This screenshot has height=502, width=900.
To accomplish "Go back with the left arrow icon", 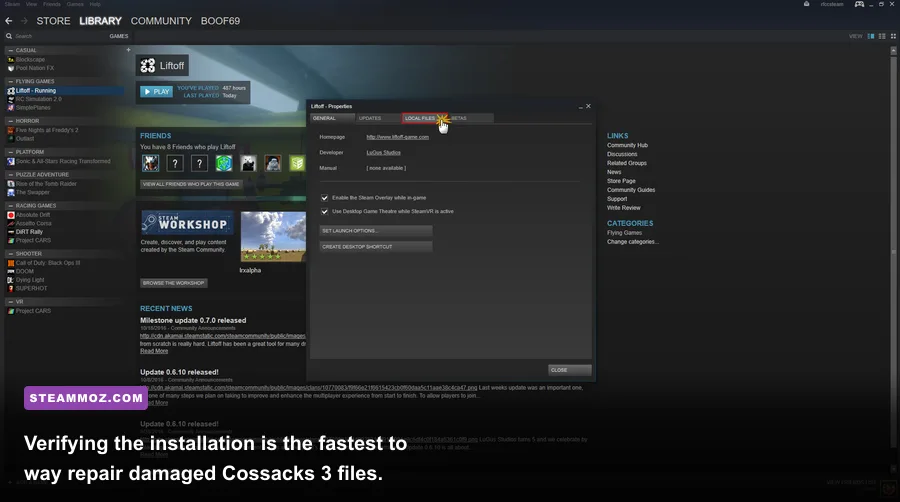I will (9, 21).
